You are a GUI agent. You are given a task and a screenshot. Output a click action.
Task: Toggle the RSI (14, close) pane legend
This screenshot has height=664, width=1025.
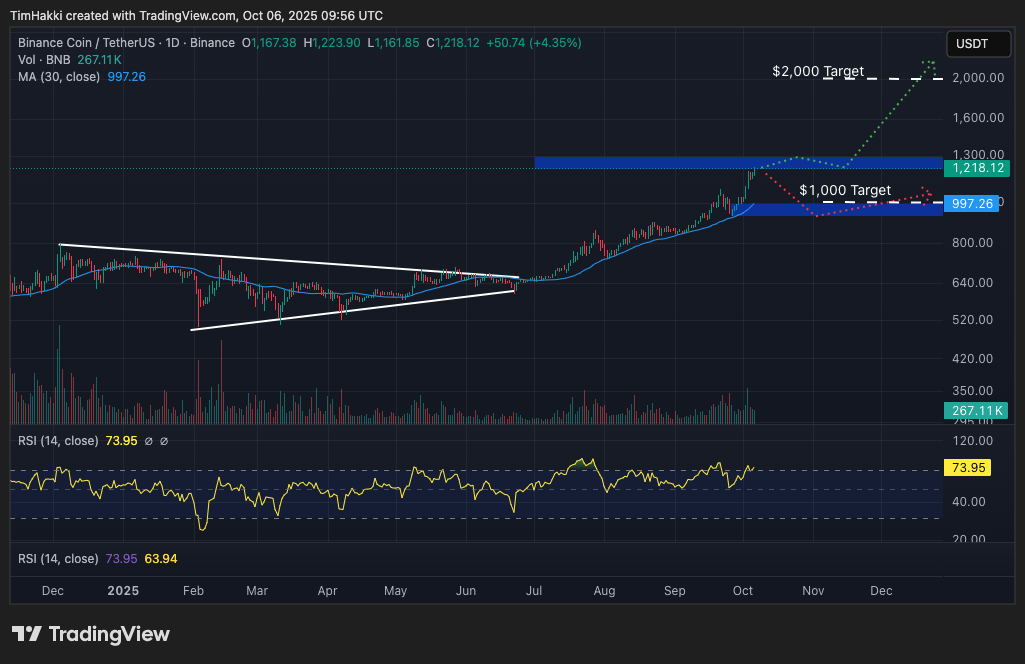click(57, 440)
